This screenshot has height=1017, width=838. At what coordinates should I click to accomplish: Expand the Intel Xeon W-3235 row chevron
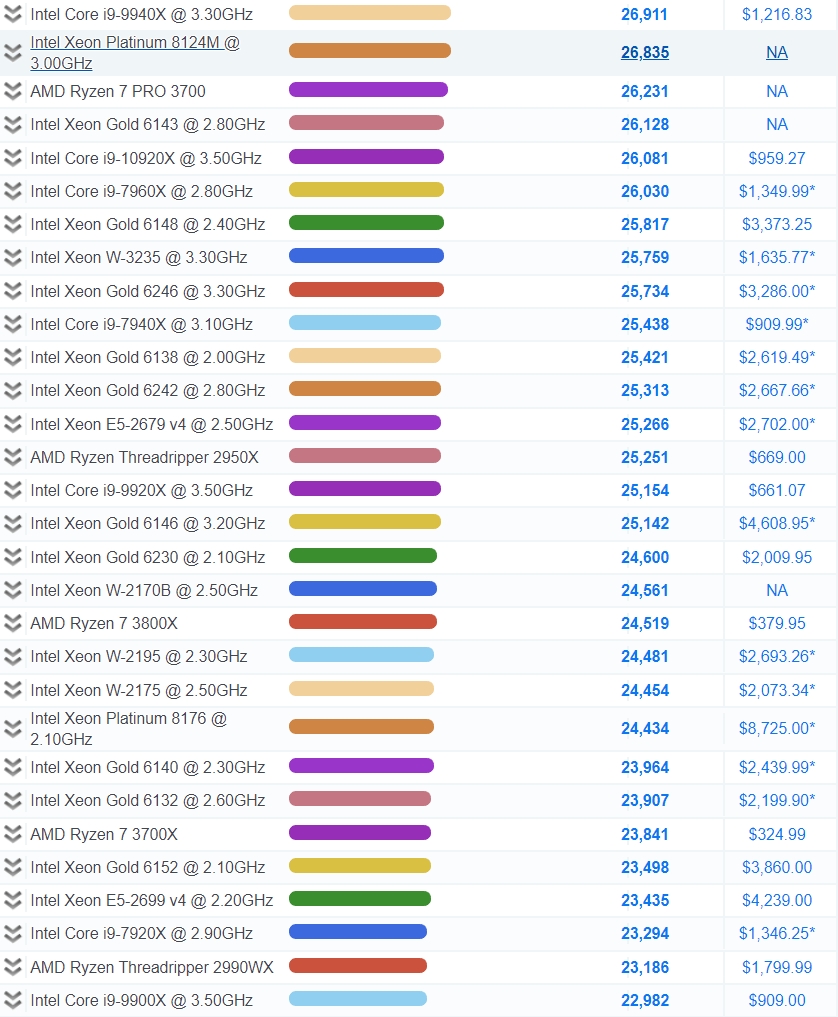pos(13,257)
